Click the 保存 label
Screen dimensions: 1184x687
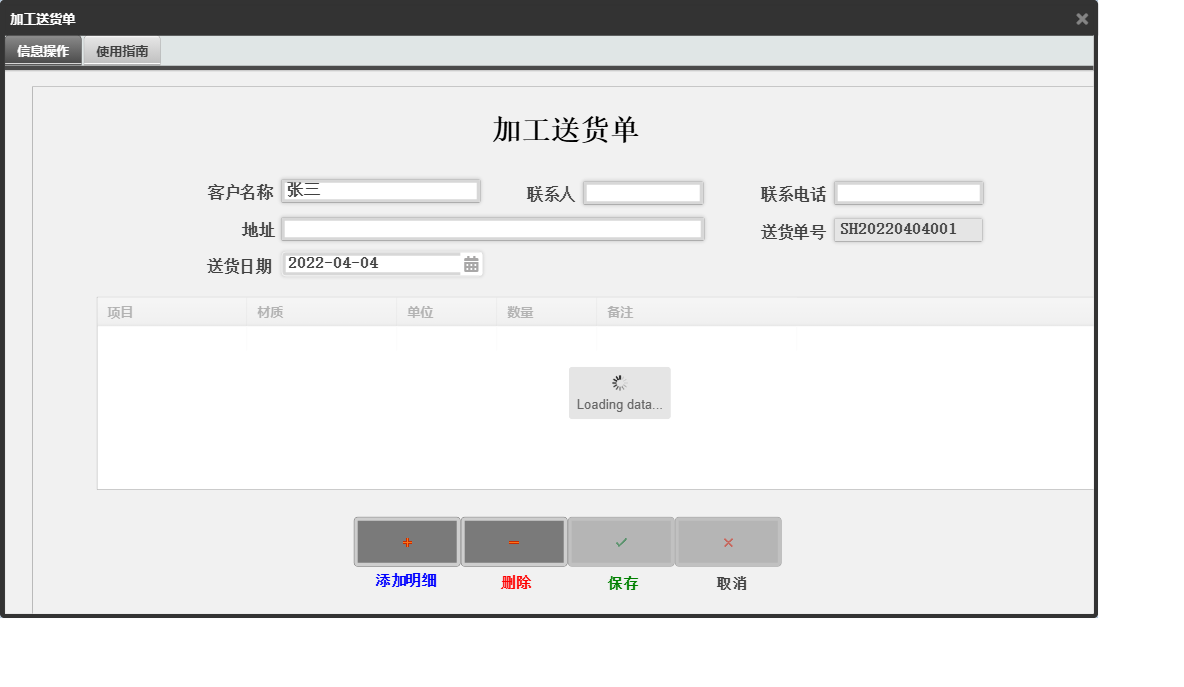click(620, 581)
